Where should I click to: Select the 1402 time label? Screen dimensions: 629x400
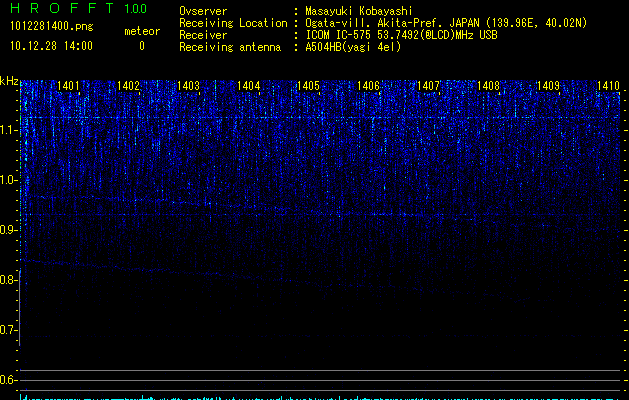tap(128, 86)
